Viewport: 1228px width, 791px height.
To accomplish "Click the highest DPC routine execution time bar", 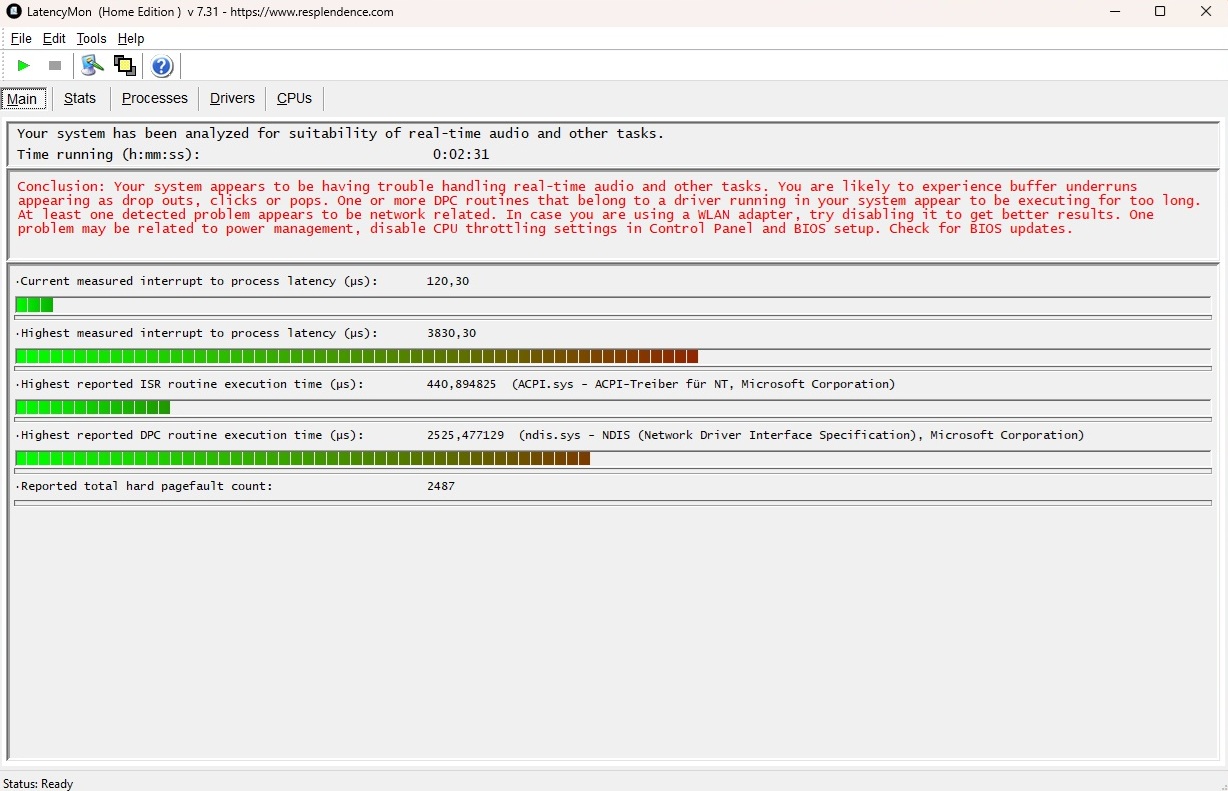I will tap(302, 458).
